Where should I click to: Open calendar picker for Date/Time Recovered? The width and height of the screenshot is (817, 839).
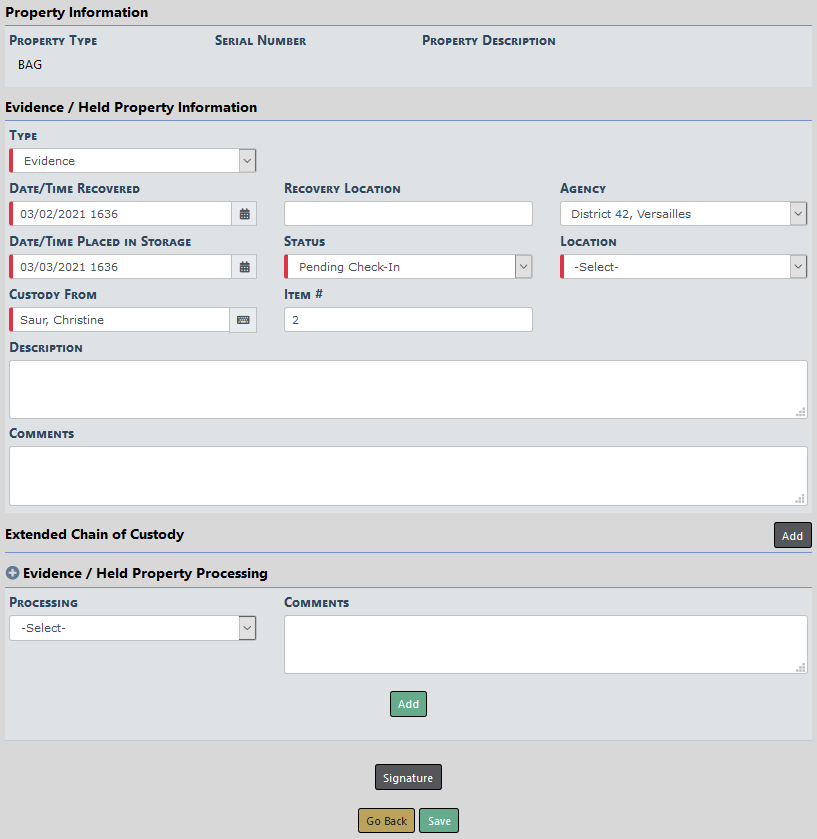pyautogui.click(x=244, y=214)
